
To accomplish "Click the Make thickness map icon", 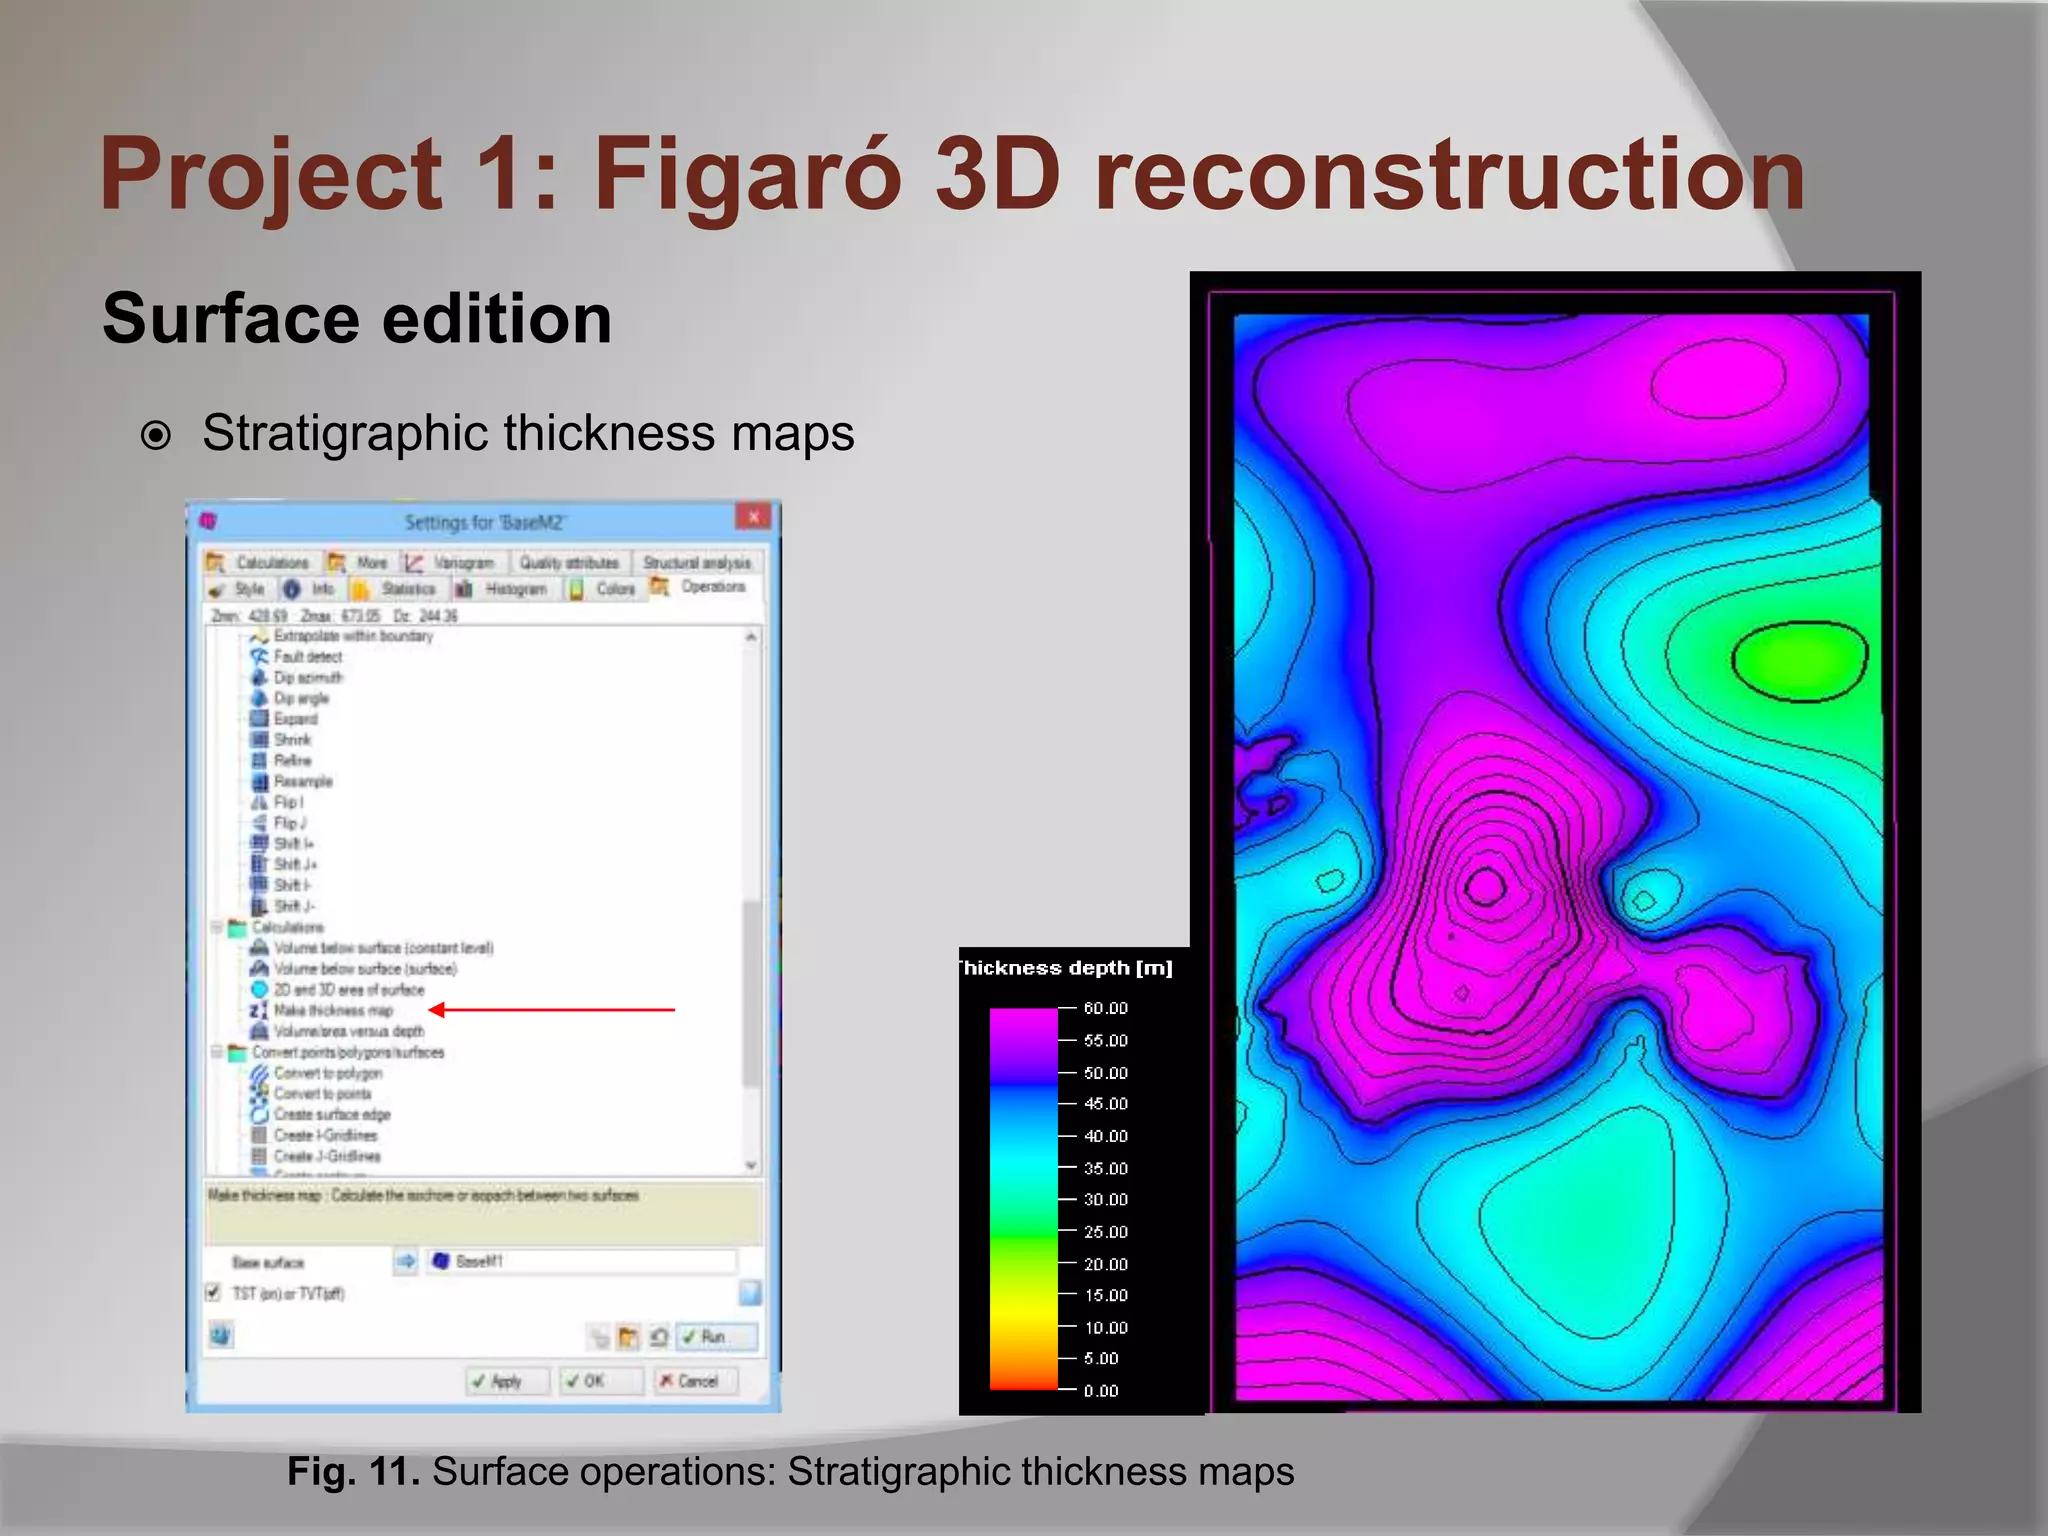I will coord(258,1010).
